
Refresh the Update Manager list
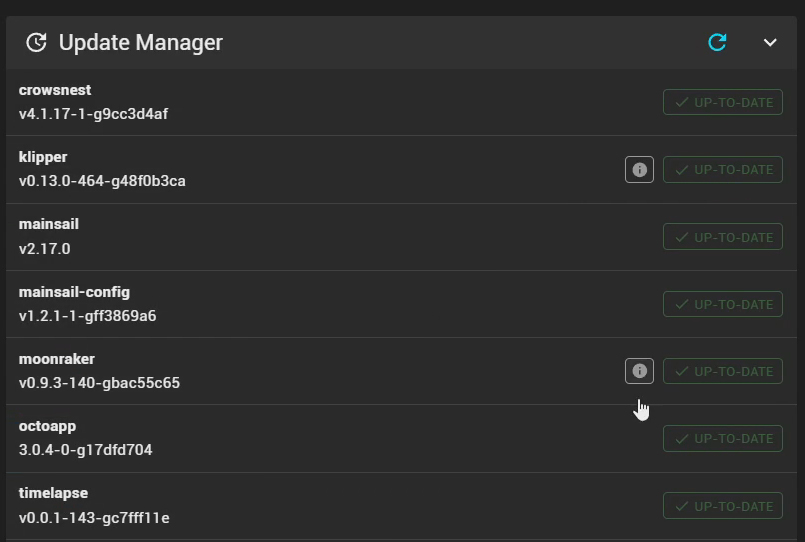click(717, 42)
